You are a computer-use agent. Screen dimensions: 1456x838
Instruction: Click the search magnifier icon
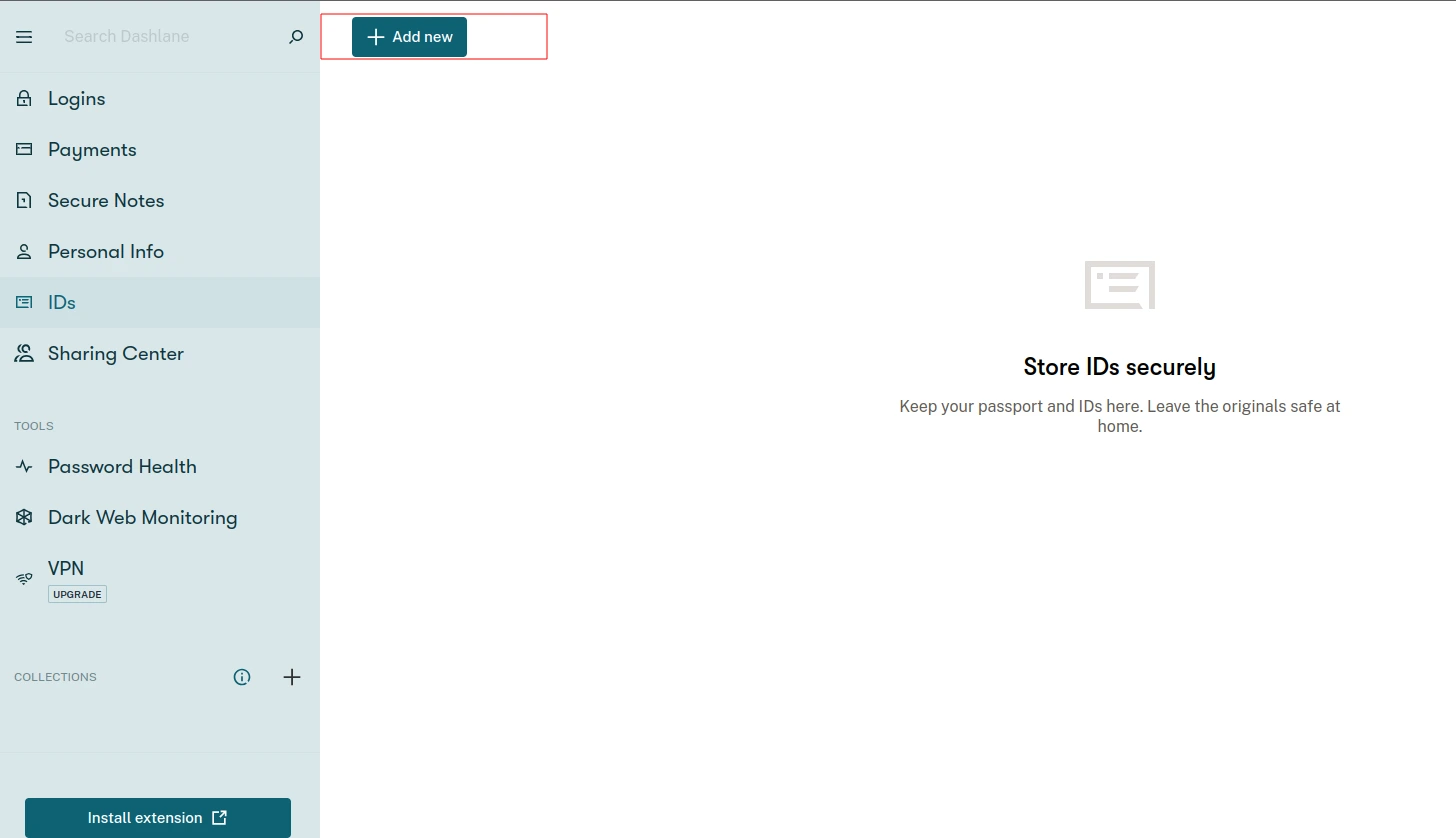296,37
